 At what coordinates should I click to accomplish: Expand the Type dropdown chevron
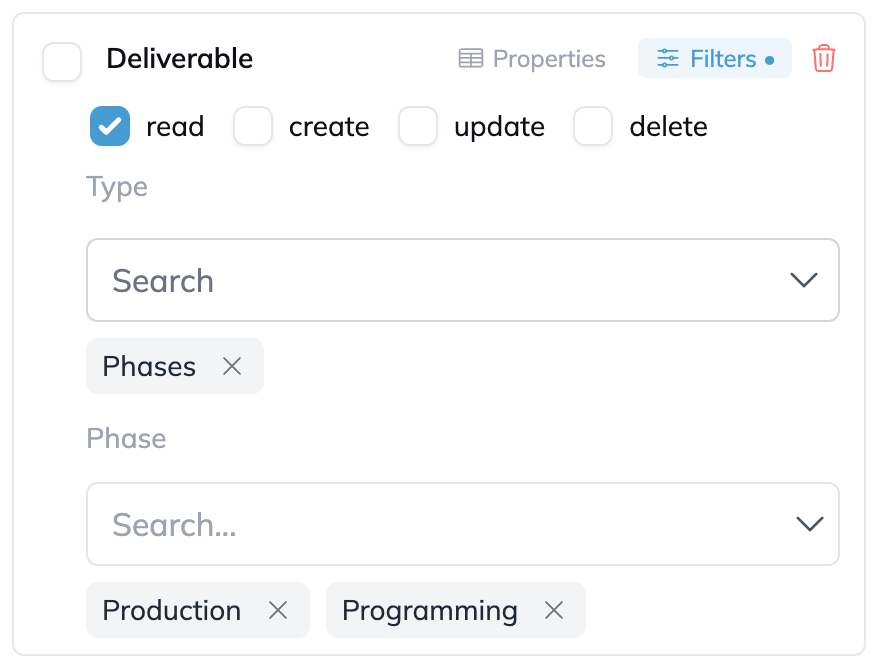(804, 280)
